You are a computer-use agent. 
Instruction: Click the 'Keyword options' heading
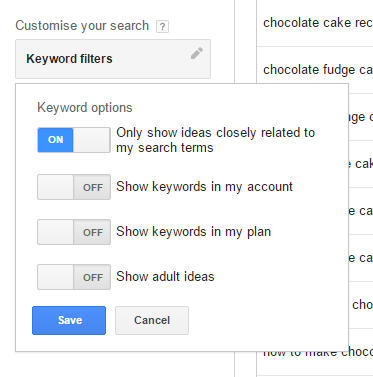coord(85,108)
